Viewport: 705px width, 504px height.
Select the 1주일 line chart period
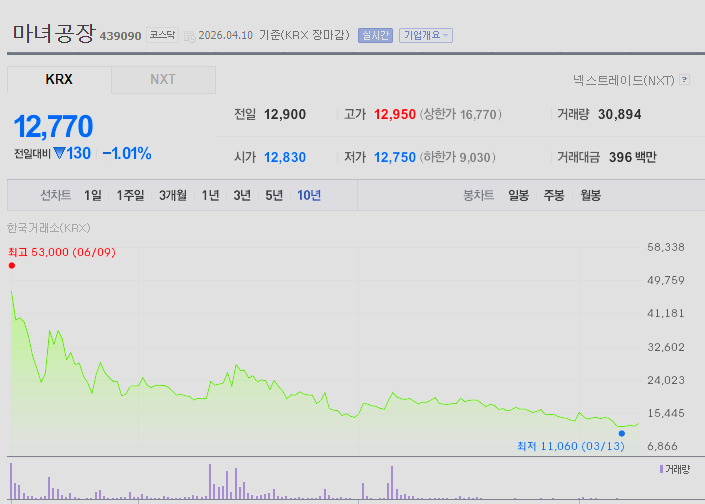[x=130, y=195]
